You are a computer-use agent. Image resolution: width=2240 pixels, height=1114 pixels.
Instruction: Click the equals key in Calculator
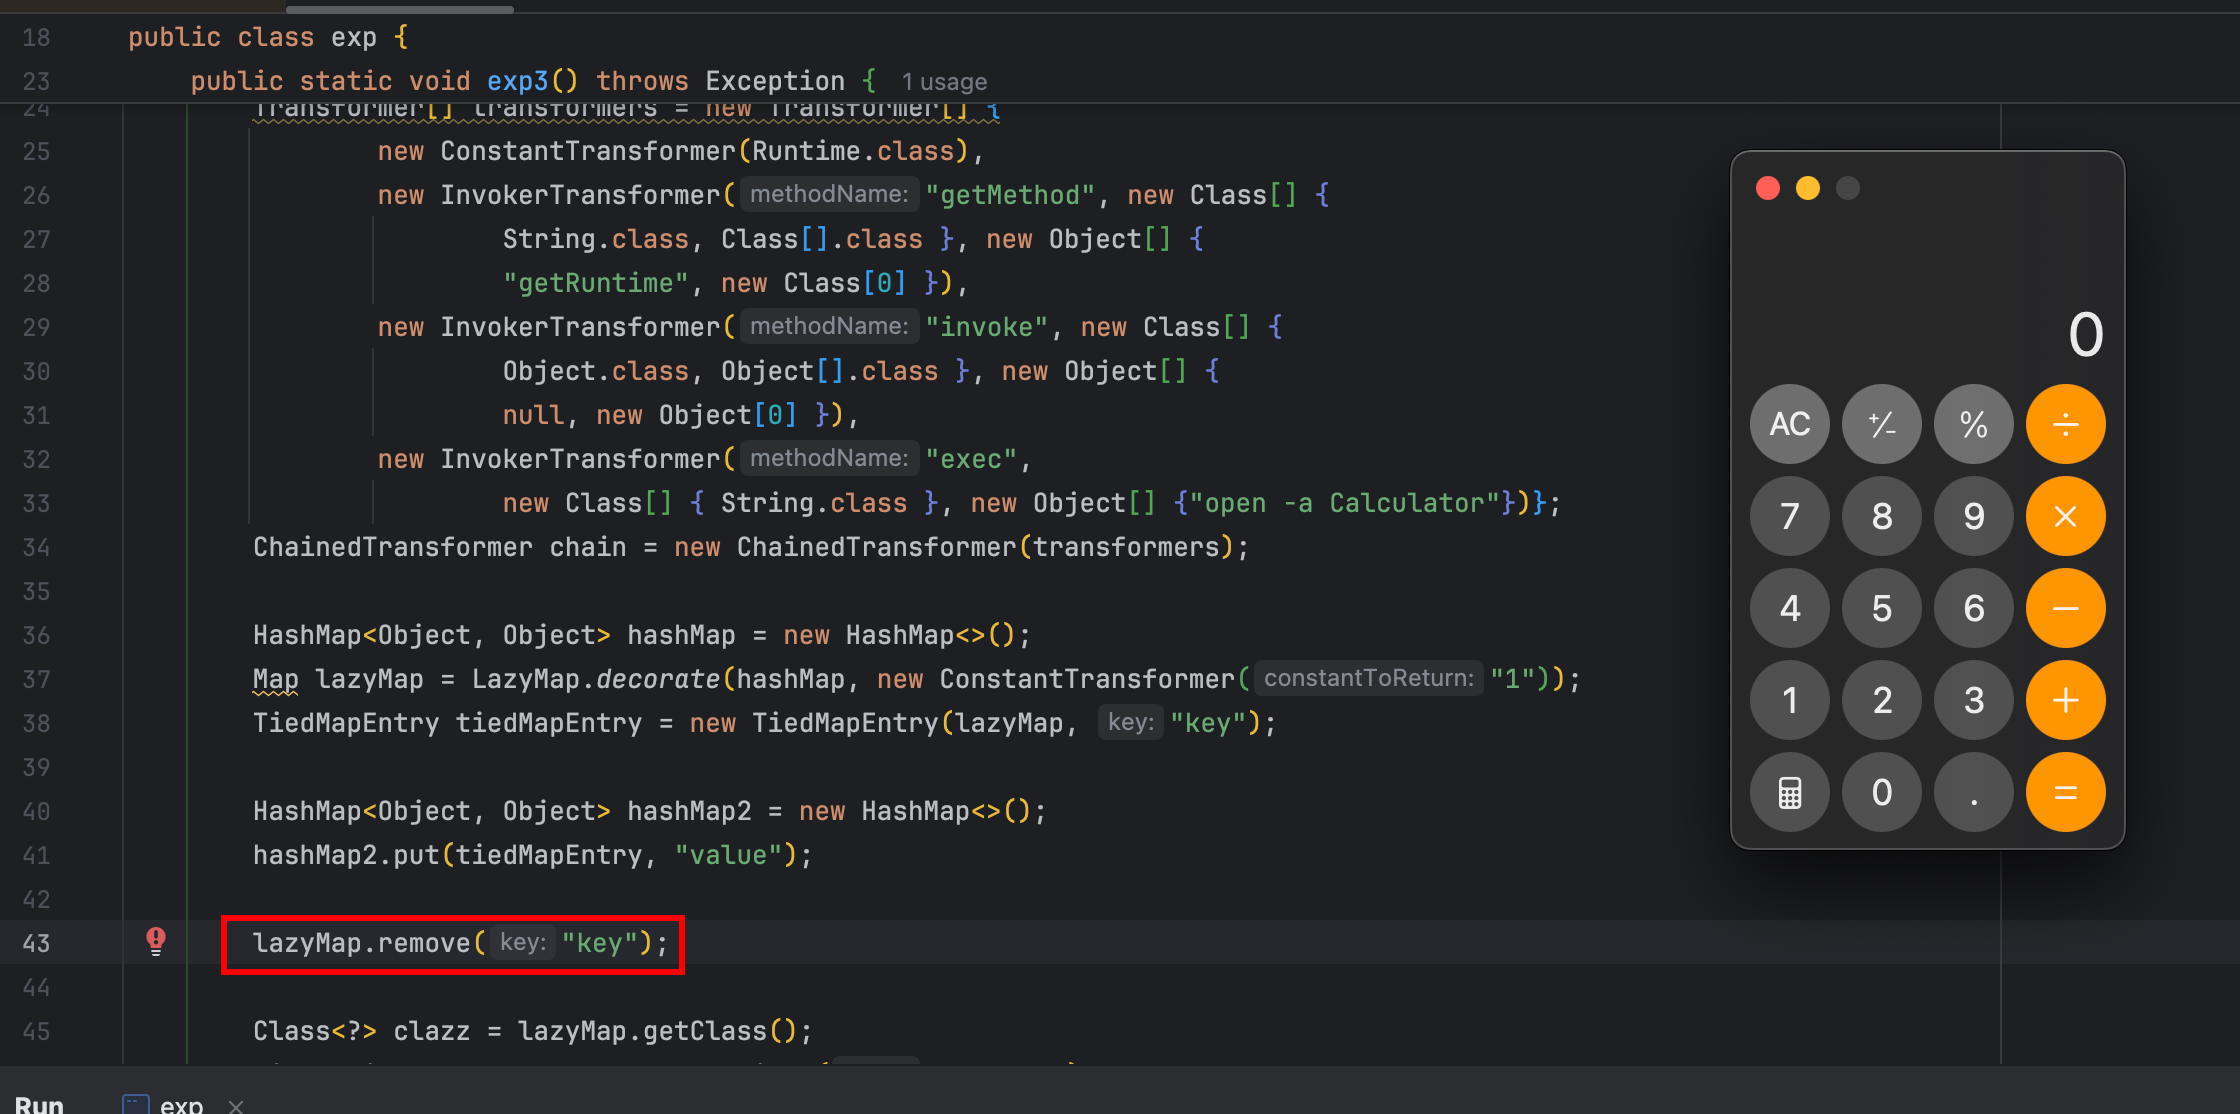2066,792
